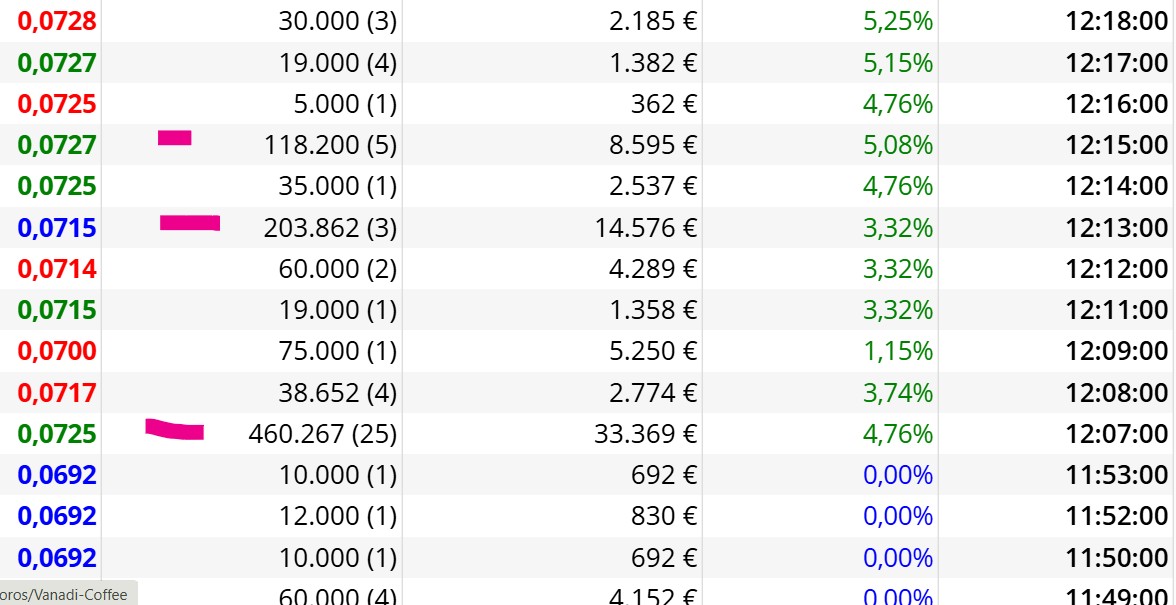
Task: Click volume 19.000 (1)
Action: pyautogui.click(x=338, y=310)
